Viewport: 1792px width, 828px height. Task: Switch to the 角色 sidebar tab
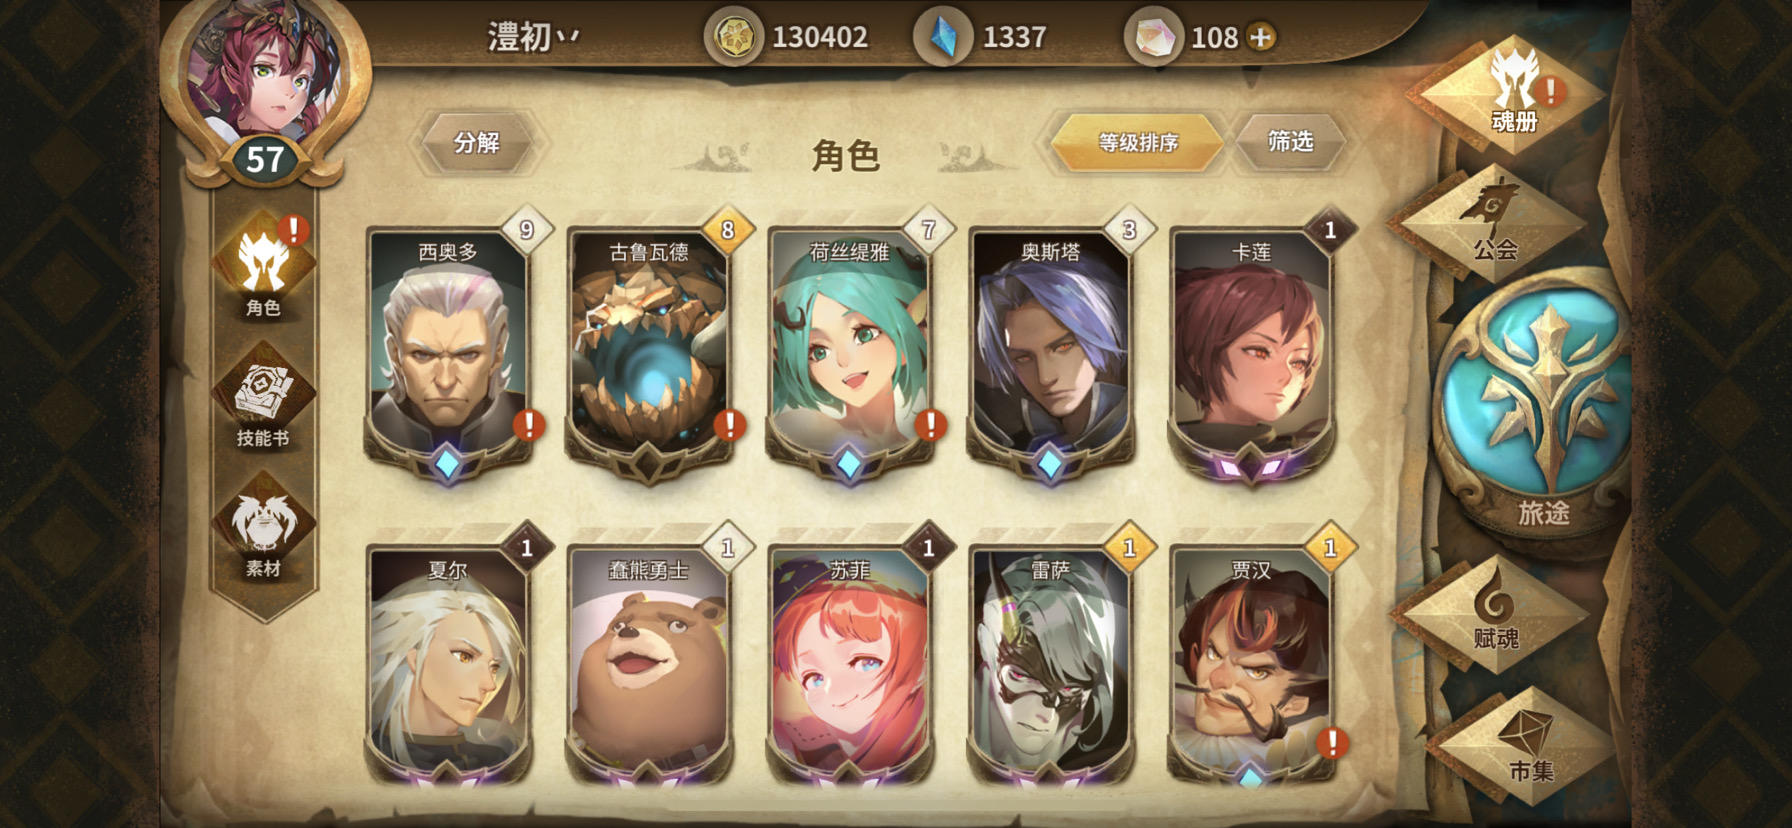[x=264, y=266]
